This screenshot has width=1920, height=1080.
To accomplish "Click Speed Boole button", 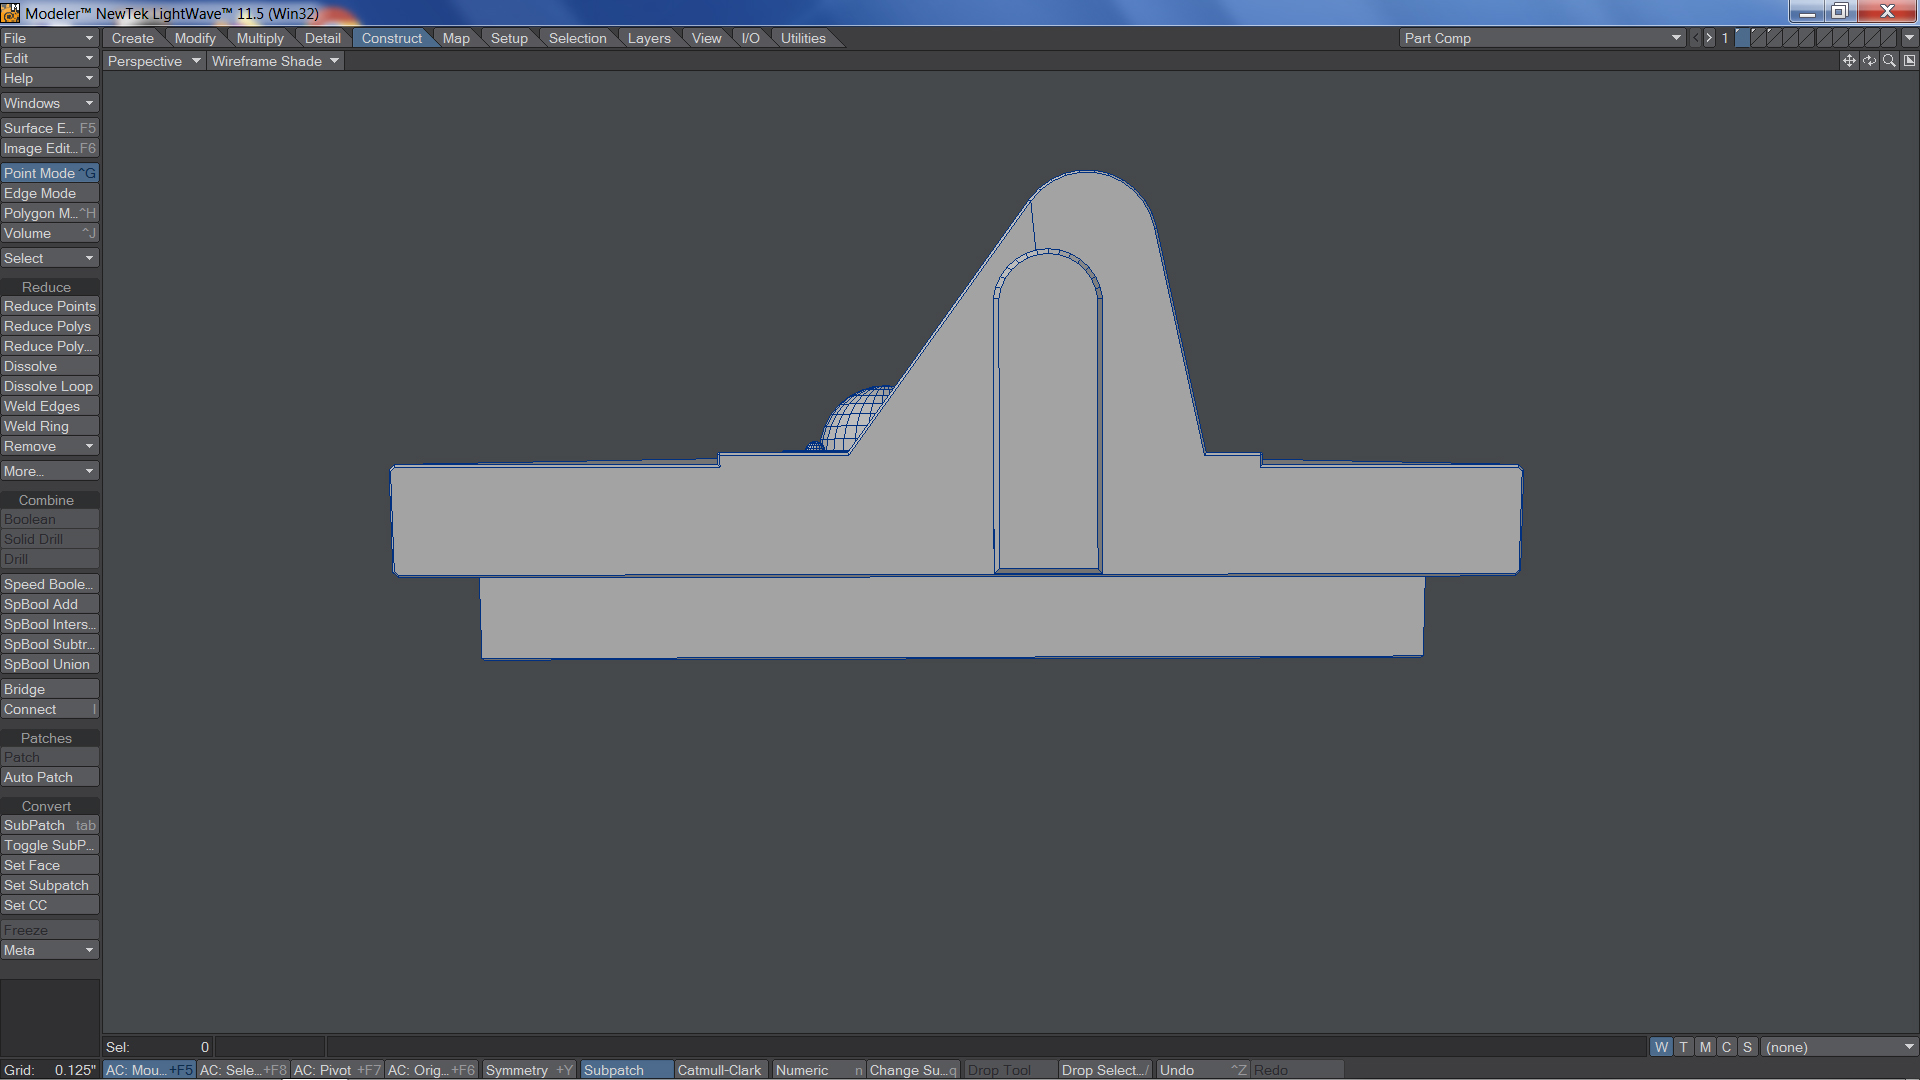I will 49,584.
